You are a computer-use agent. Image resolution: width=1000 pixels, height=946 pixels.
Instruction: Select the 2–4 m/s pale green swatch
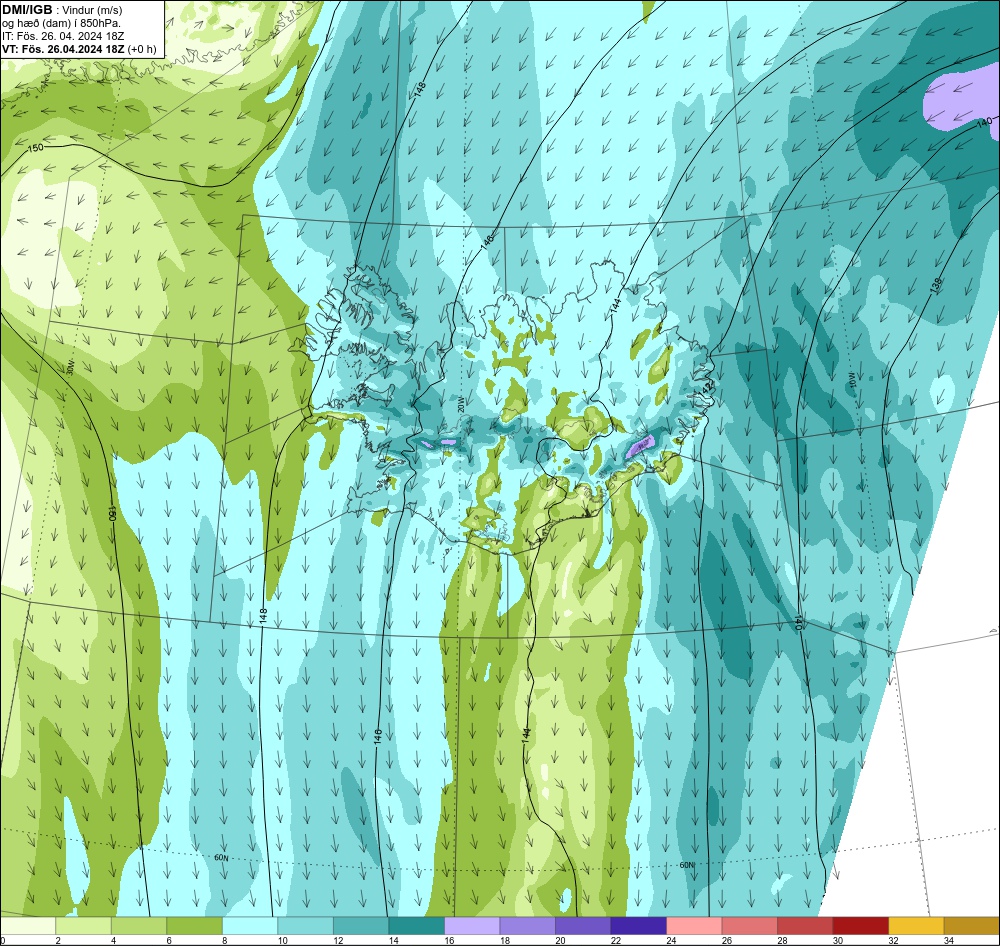84,926
